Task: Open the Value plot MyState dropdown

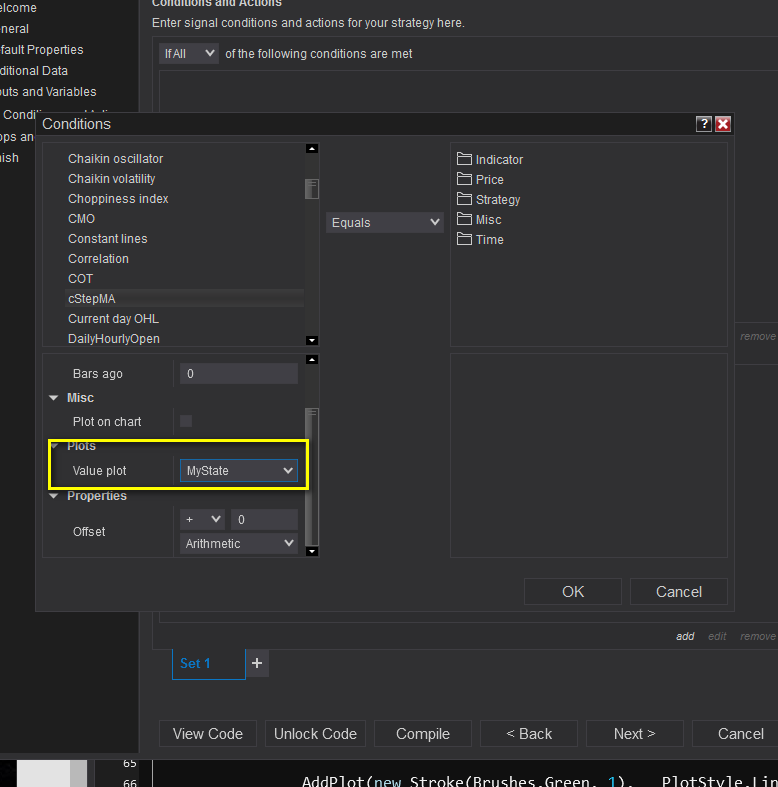Action: pyautogui.click(x=239, y=471)
